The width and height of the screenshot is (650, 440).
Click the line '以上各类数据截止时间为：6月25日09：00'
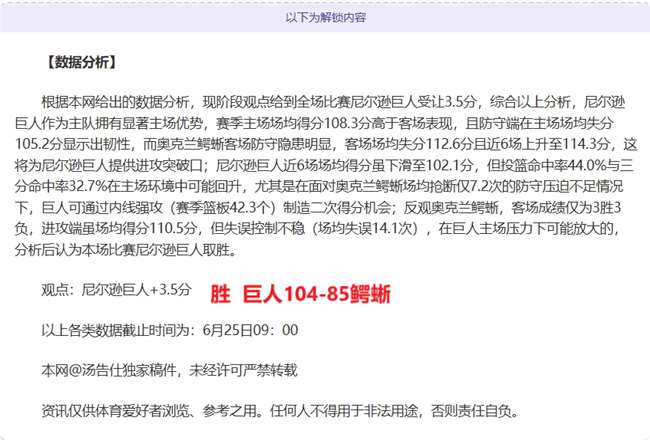170,330
